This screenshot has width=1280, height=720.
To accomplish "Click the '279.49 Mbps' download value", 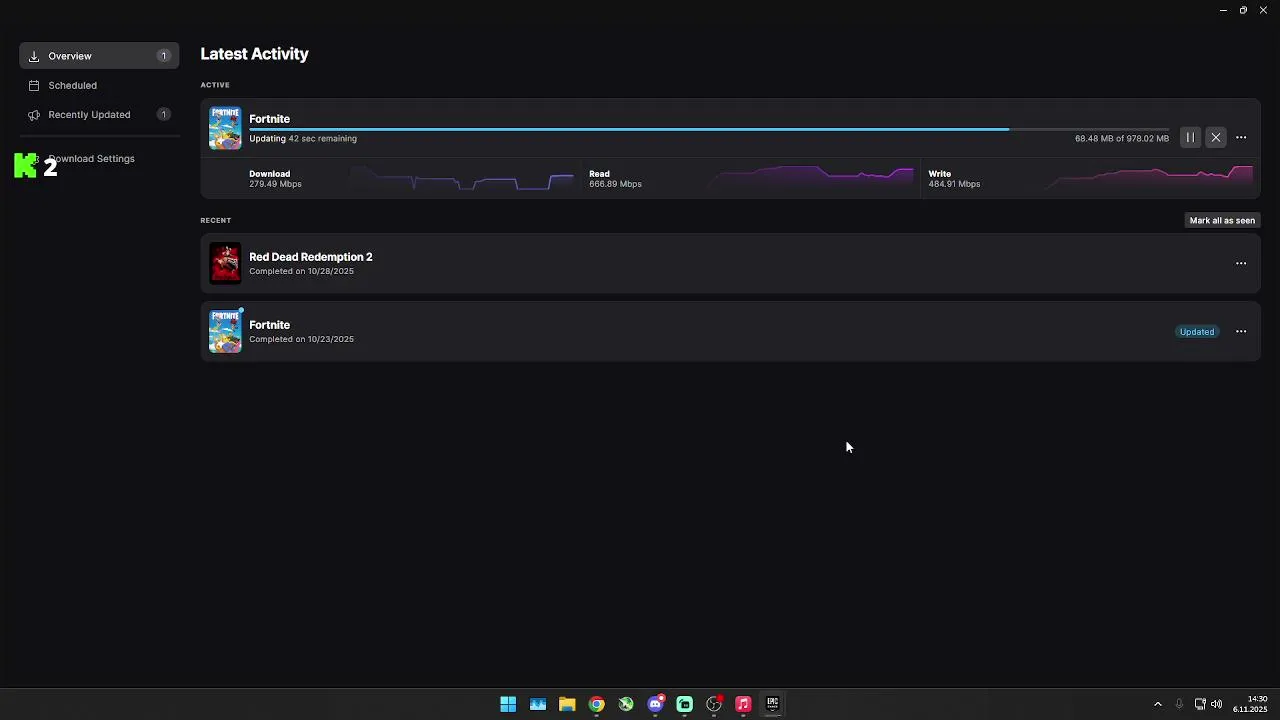I will point(275,184).
